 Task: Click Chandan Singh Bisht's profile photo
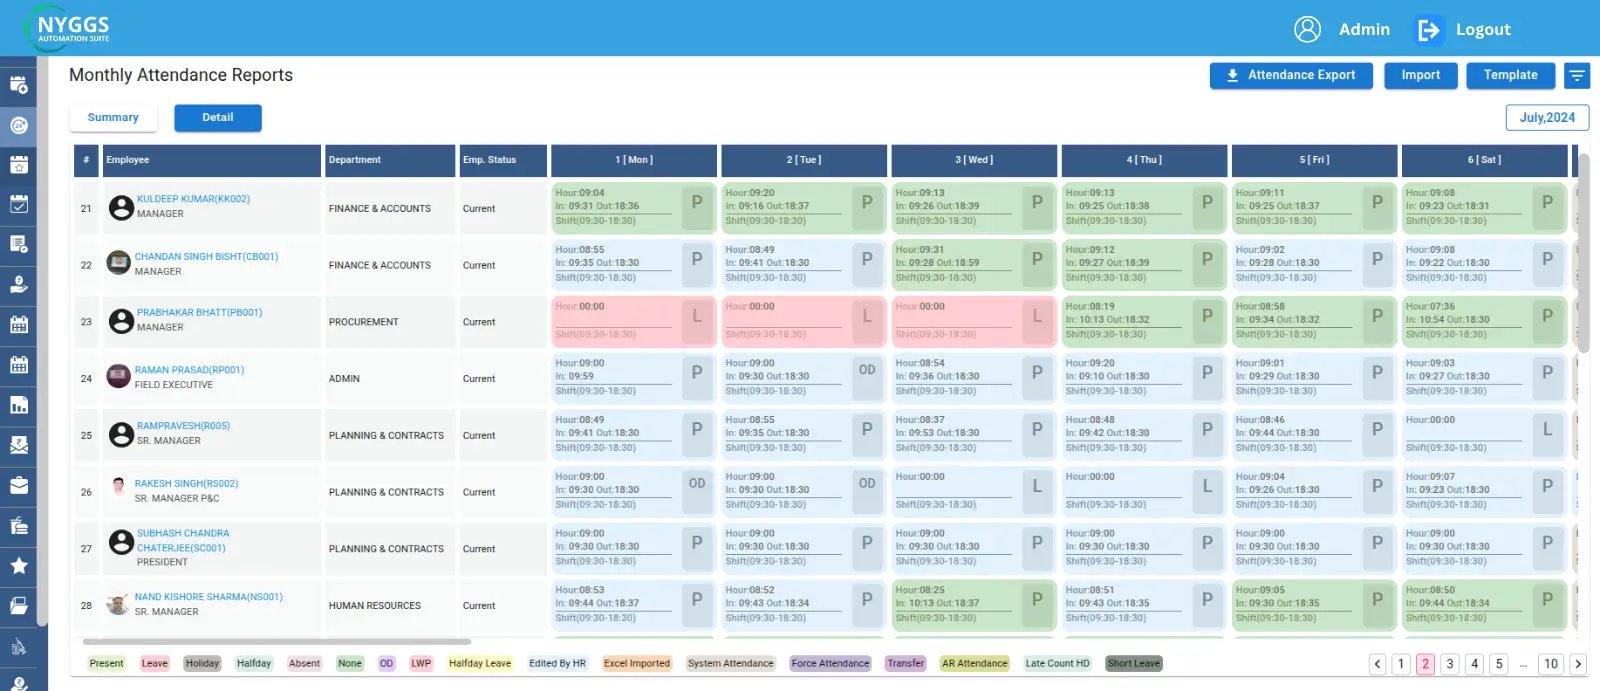coord(119,263)
